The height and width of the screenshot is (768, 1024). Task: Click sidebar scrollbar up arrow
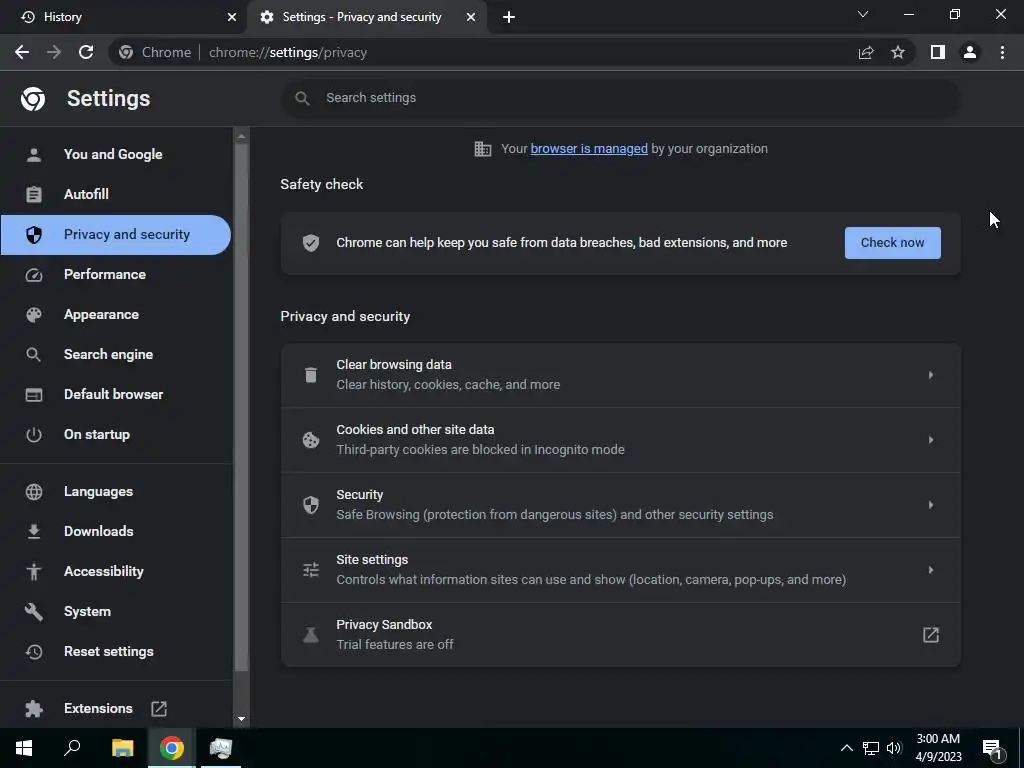pos(241,136)
